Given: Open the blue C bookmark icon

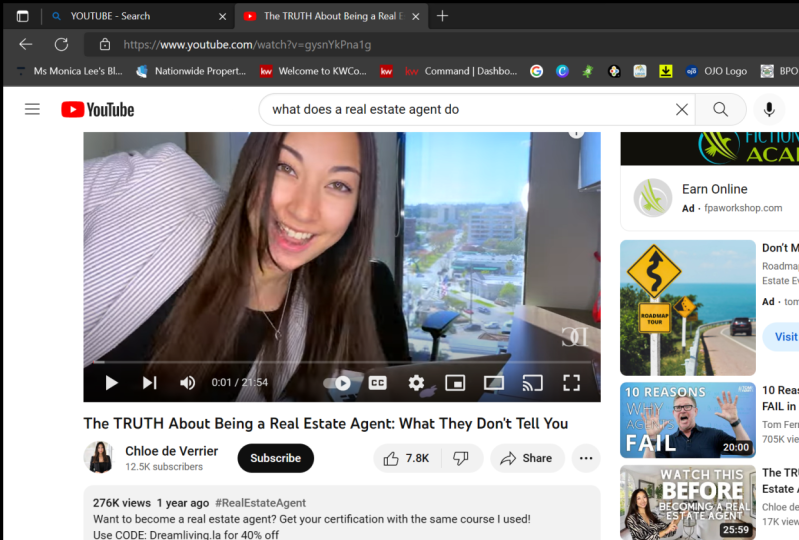Looking at the screenshot, I should pyautogui.click(x=562, y=71).
